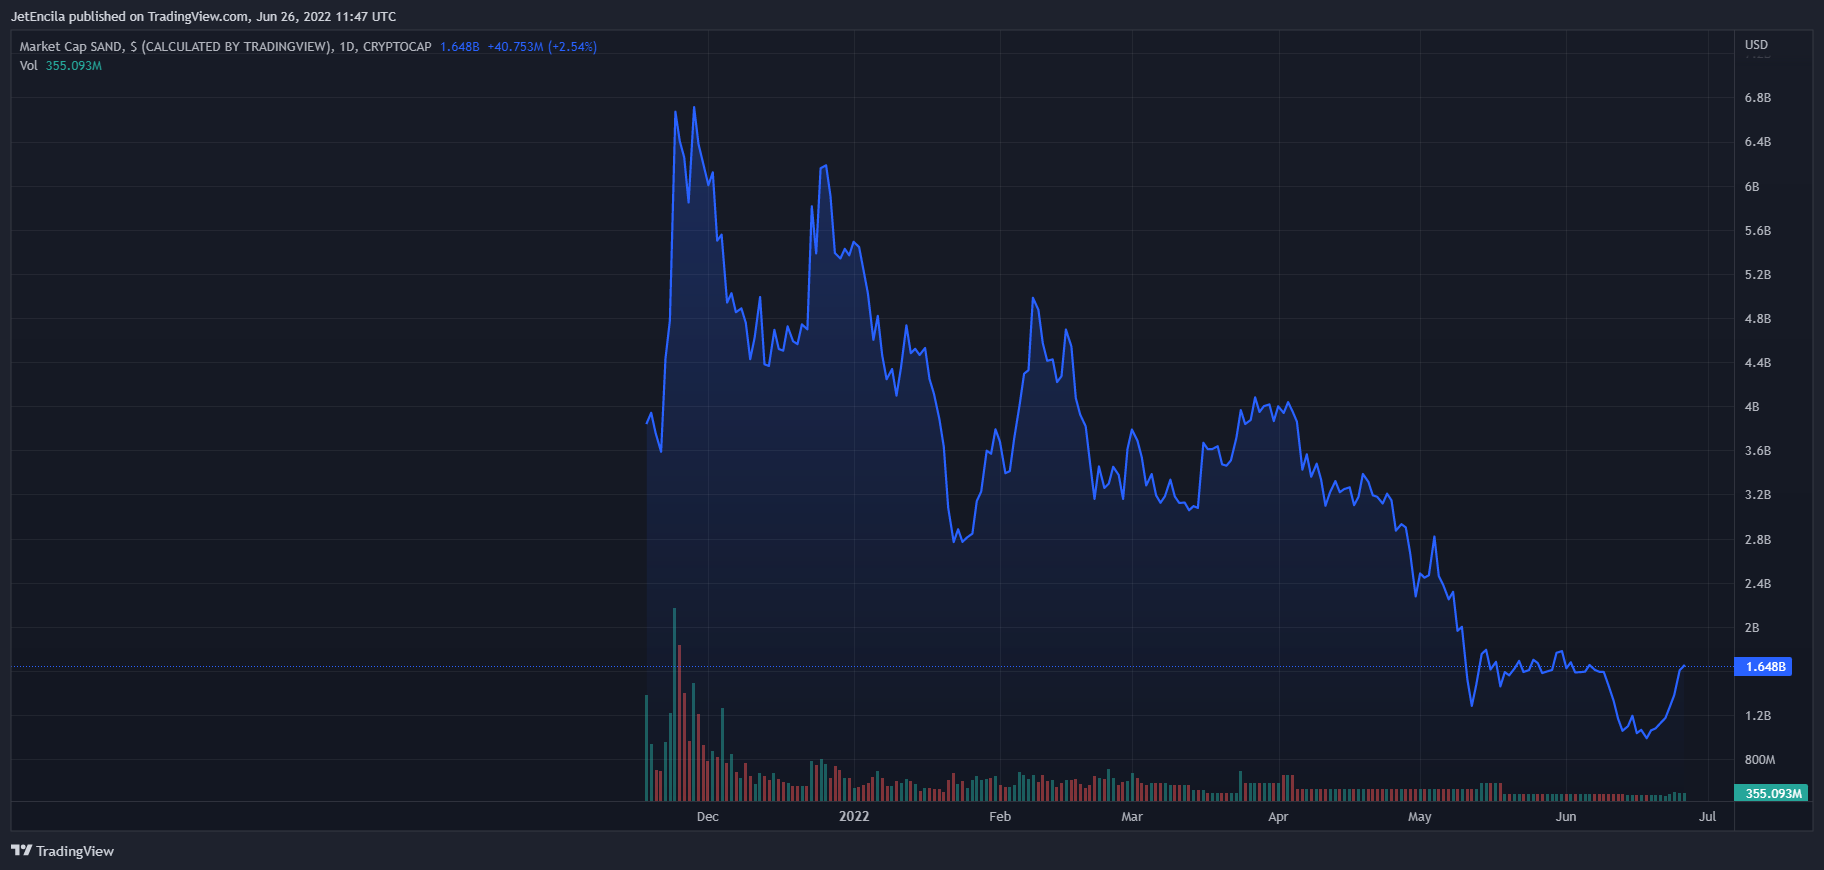Viewport: 1824px width, 870px height.
Task: Click the Jun label on time axis
Action: point(1565,817)
